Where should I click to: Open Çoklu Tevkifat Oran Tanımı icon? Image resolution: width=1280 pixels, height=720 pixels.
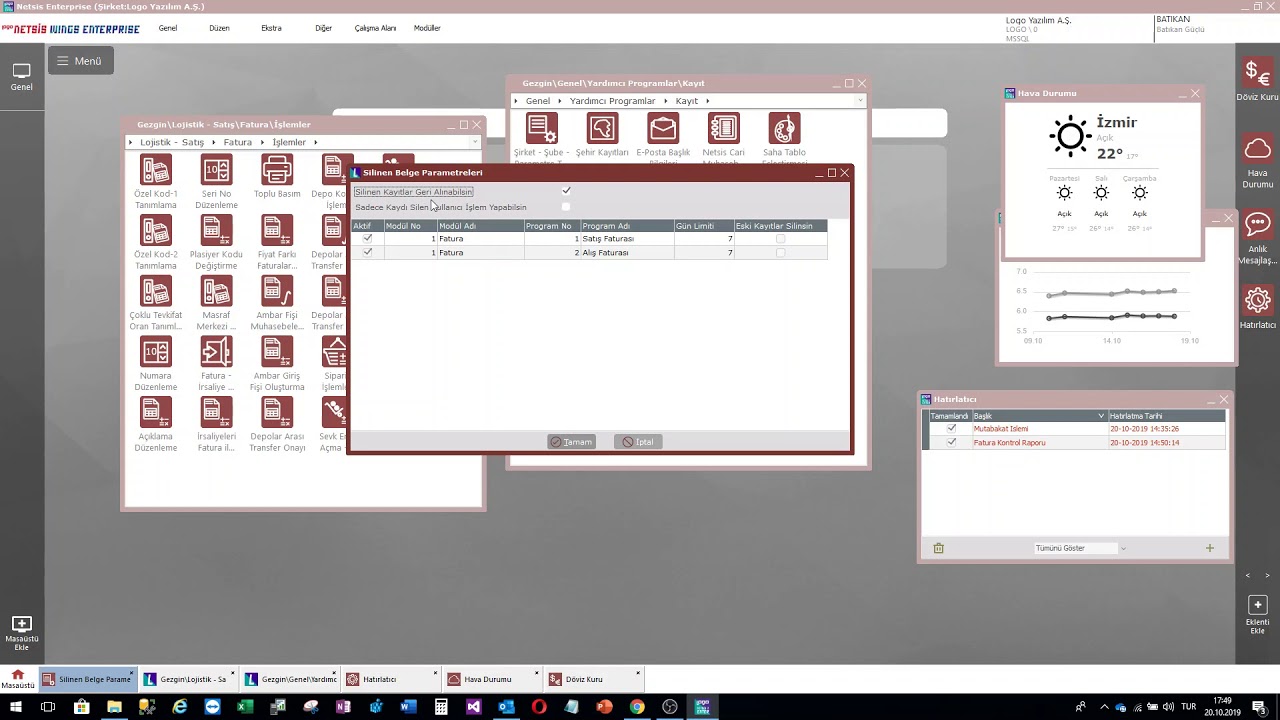[156, 291]
